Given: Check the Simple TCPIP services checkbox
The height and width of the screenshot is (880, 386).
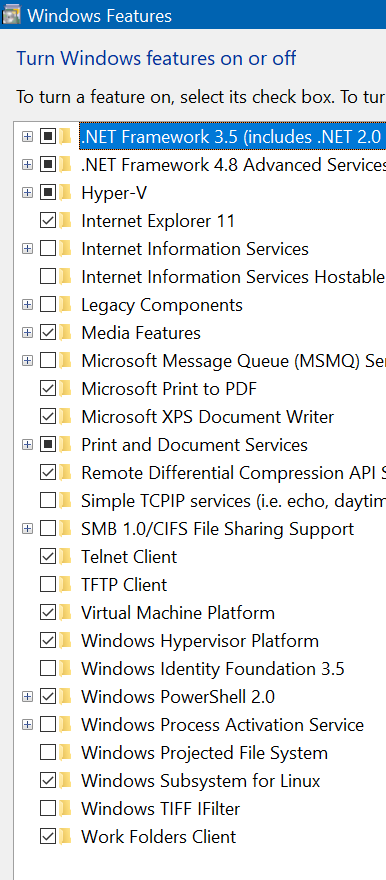Looking at the screenshot, I should click(x=48, y=501).
